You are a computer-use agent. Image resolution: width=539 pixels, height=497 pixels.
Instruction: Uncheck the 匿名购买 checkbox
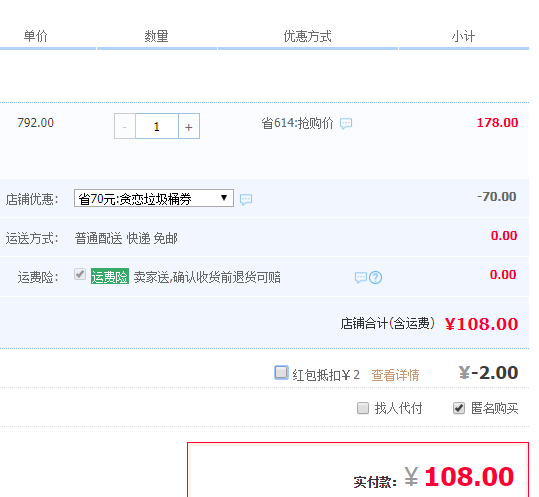pyautogui.click(x=459, y=408)
